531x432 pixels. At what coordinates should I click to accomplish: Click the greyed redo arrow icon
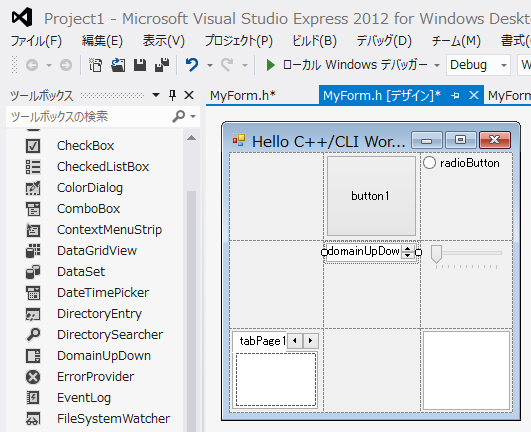[227, 65]
